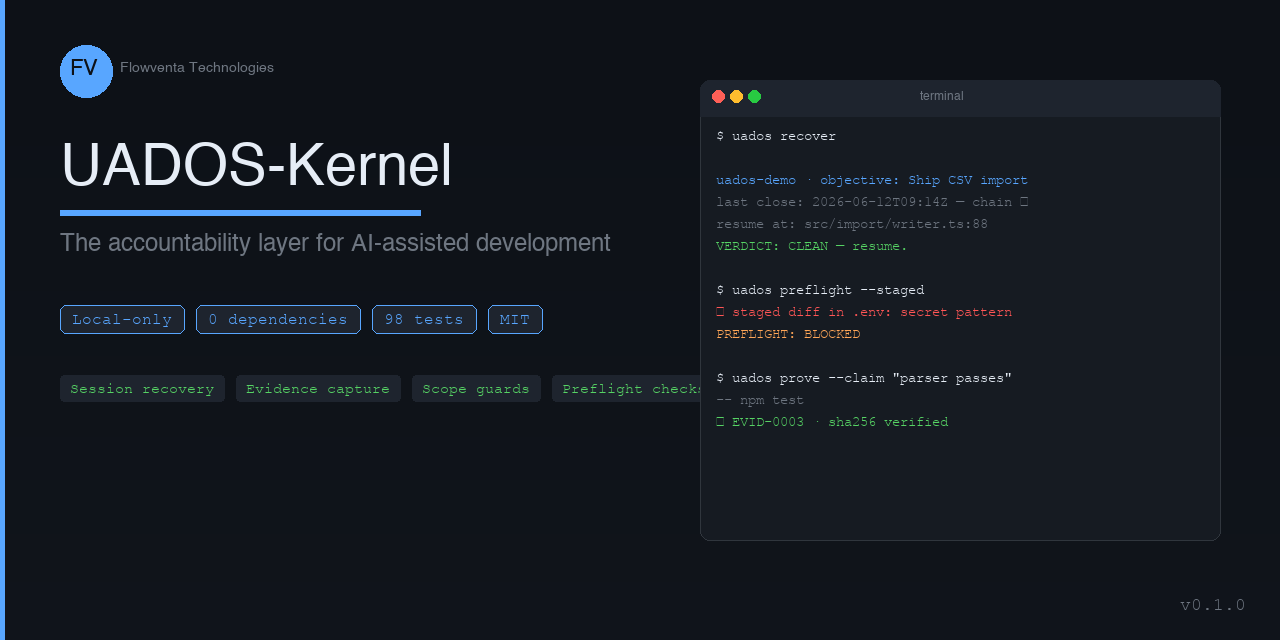
Task: Select the 98 tests badge
Action: (x=424, y=319)
